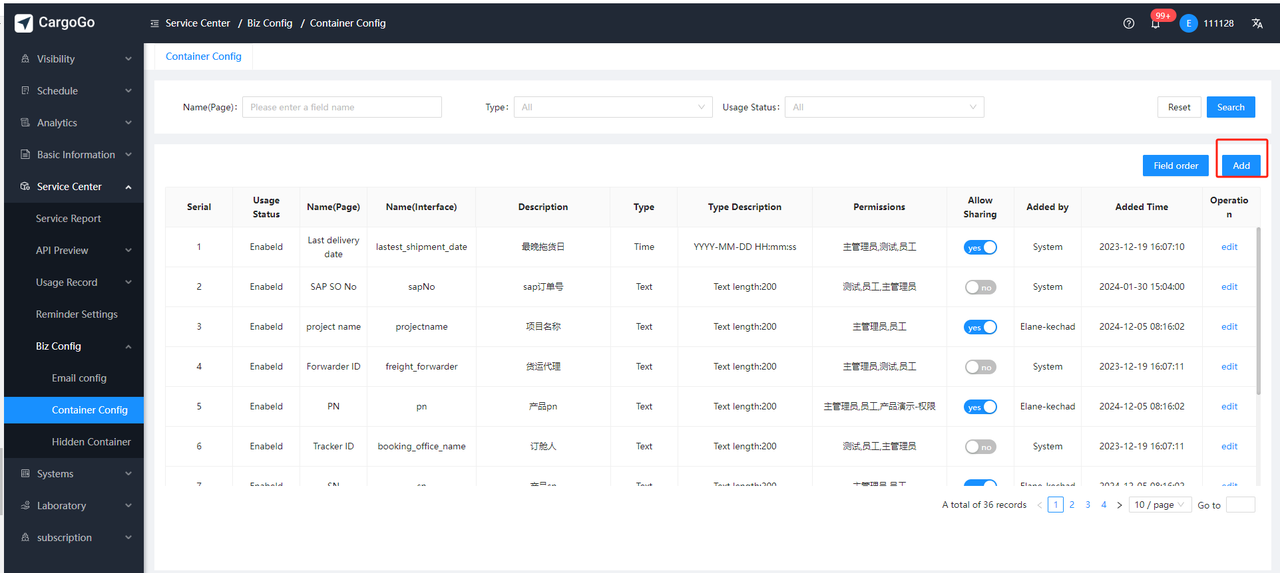Focus the Go to page input
The width and height of the screenshot is (1280, 573).
[1240, 505]
